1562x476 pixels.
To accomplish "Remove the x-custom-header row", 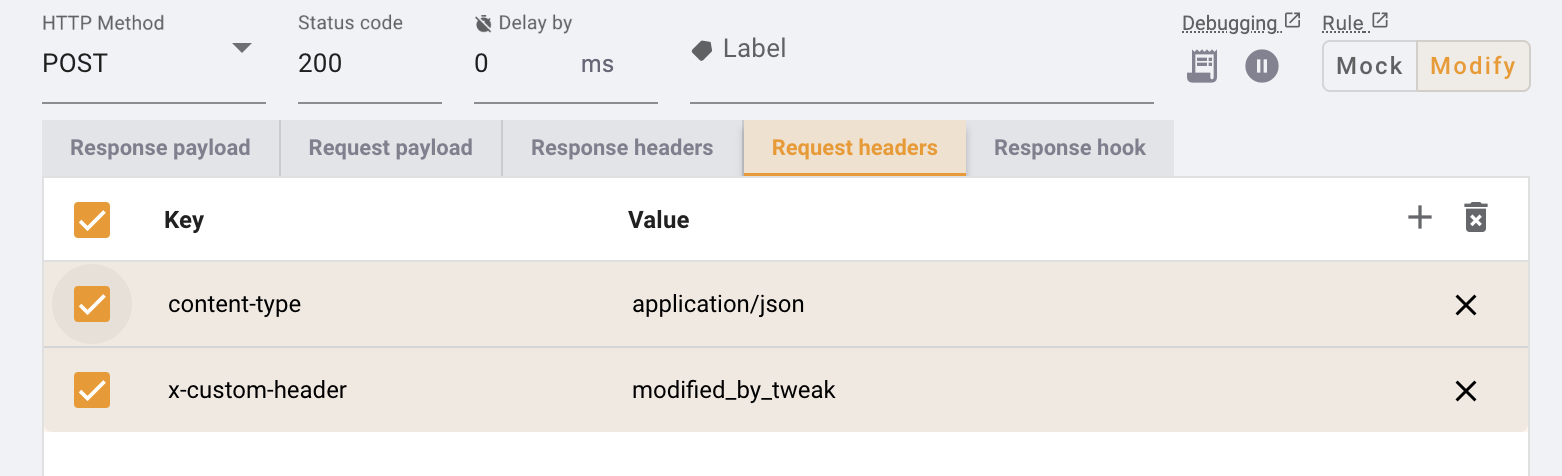I will [1466, 391].
